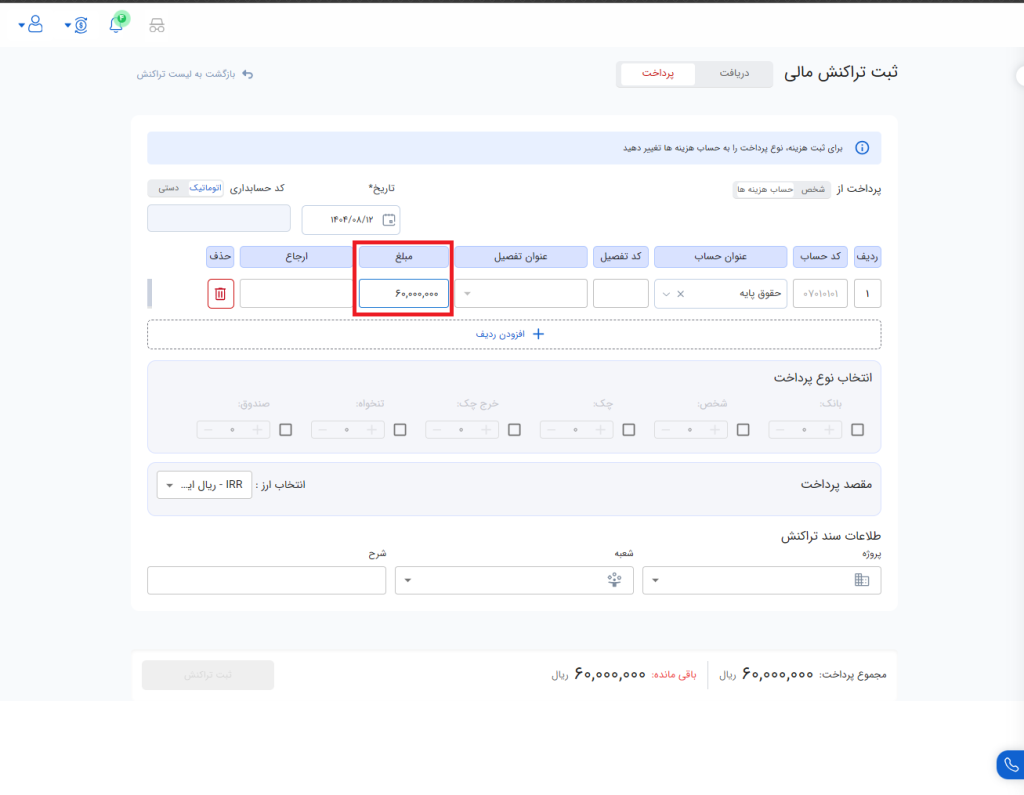The image size is (1024, 795).
Task: Click the مبلغ amount input field
Action: 404,294
